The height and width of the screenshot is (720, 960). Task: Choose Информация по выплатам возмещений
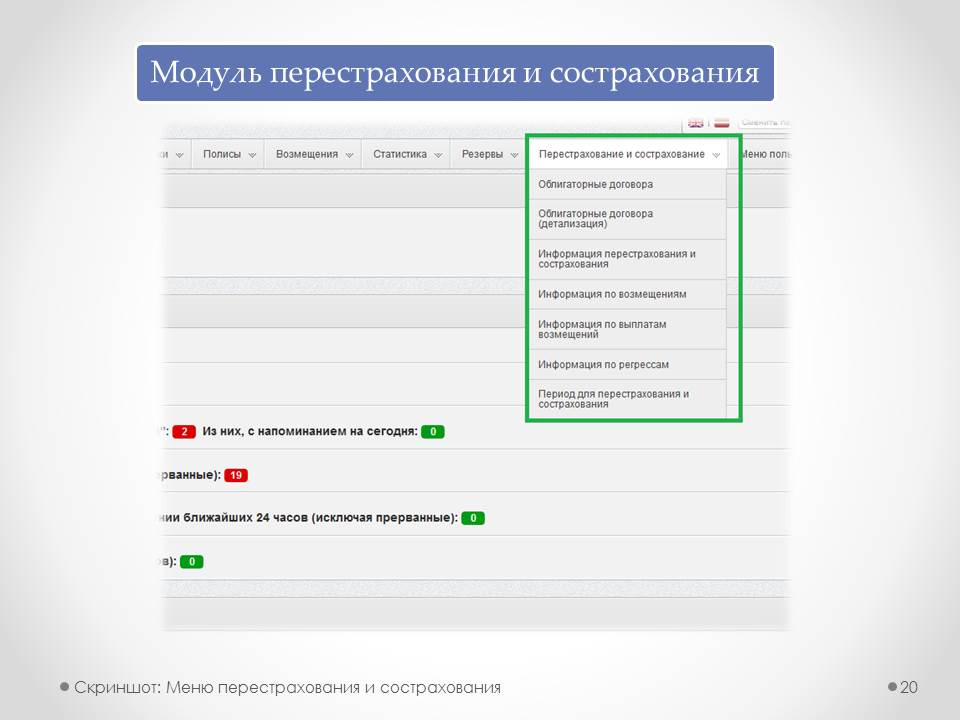pyautogui.click(x=628, y=329)
